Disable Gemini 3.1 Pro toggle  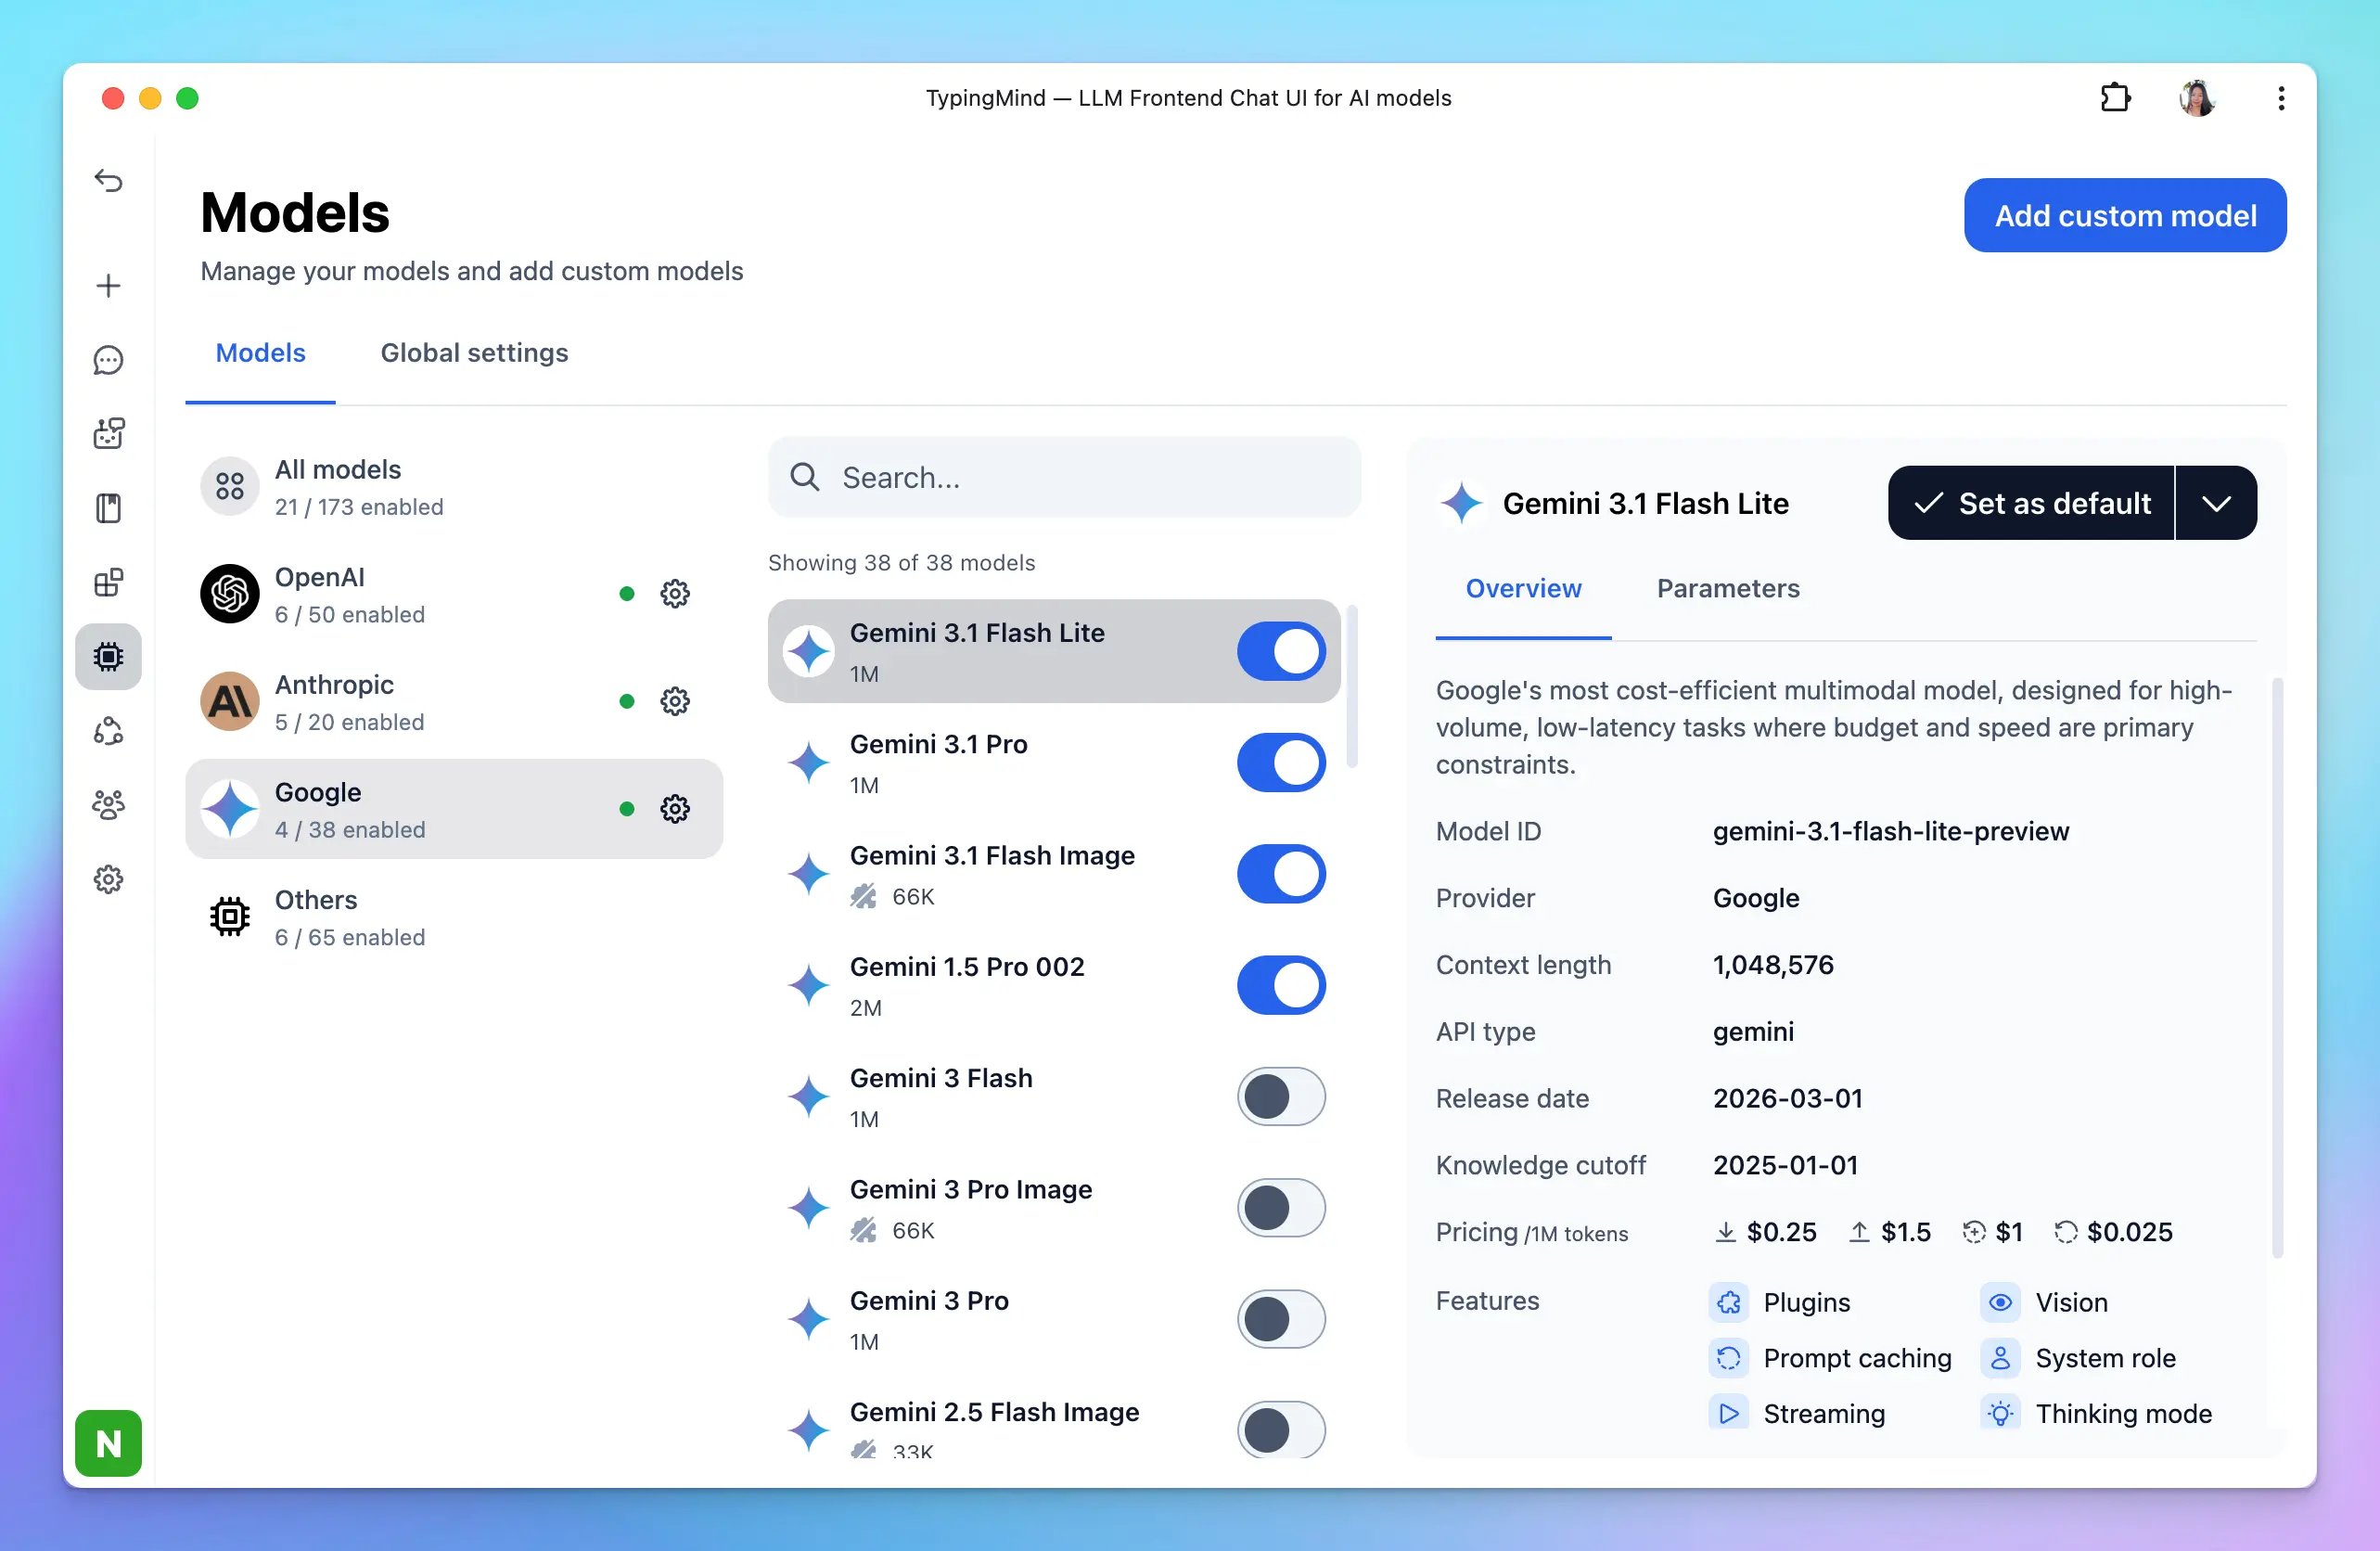coord(1281,763)
